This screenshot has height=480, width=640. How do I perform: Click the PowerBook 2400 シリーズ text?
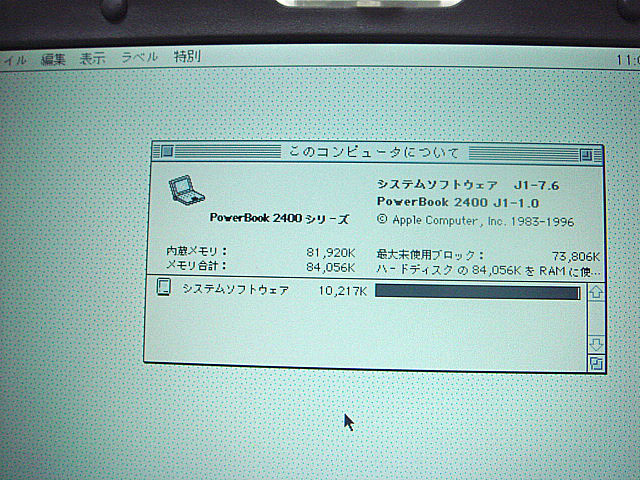click(279, 218)
